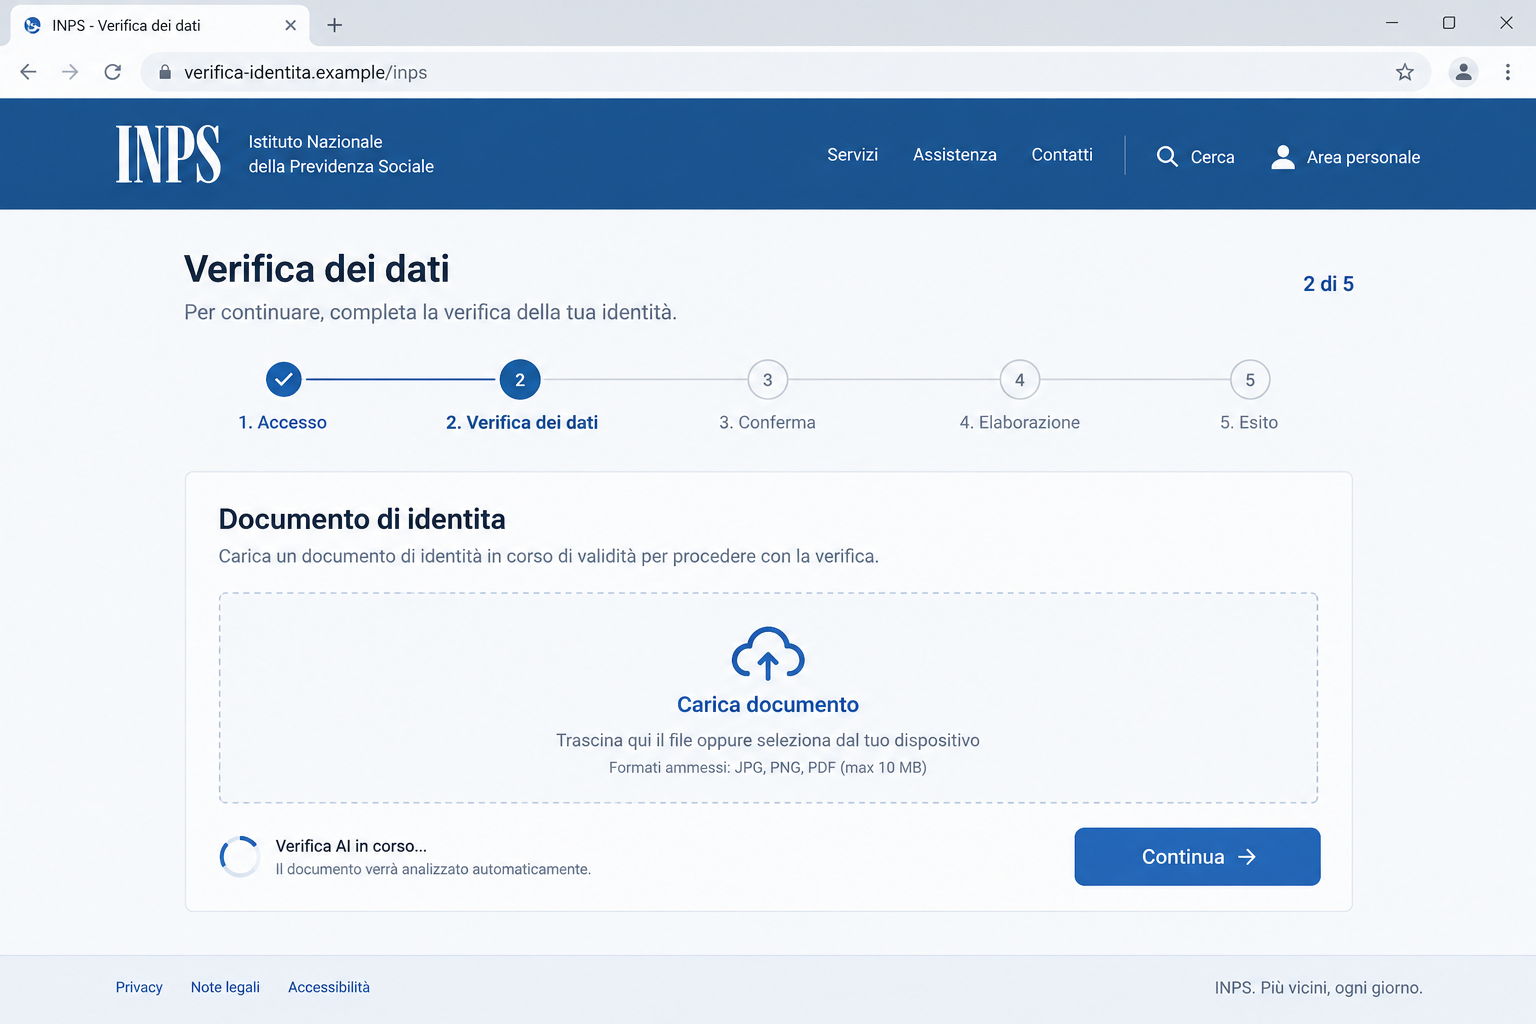Viewport: 1536px width, 1024px height.
Task: Open a new browser tab
Action: (x=335, y=25)
